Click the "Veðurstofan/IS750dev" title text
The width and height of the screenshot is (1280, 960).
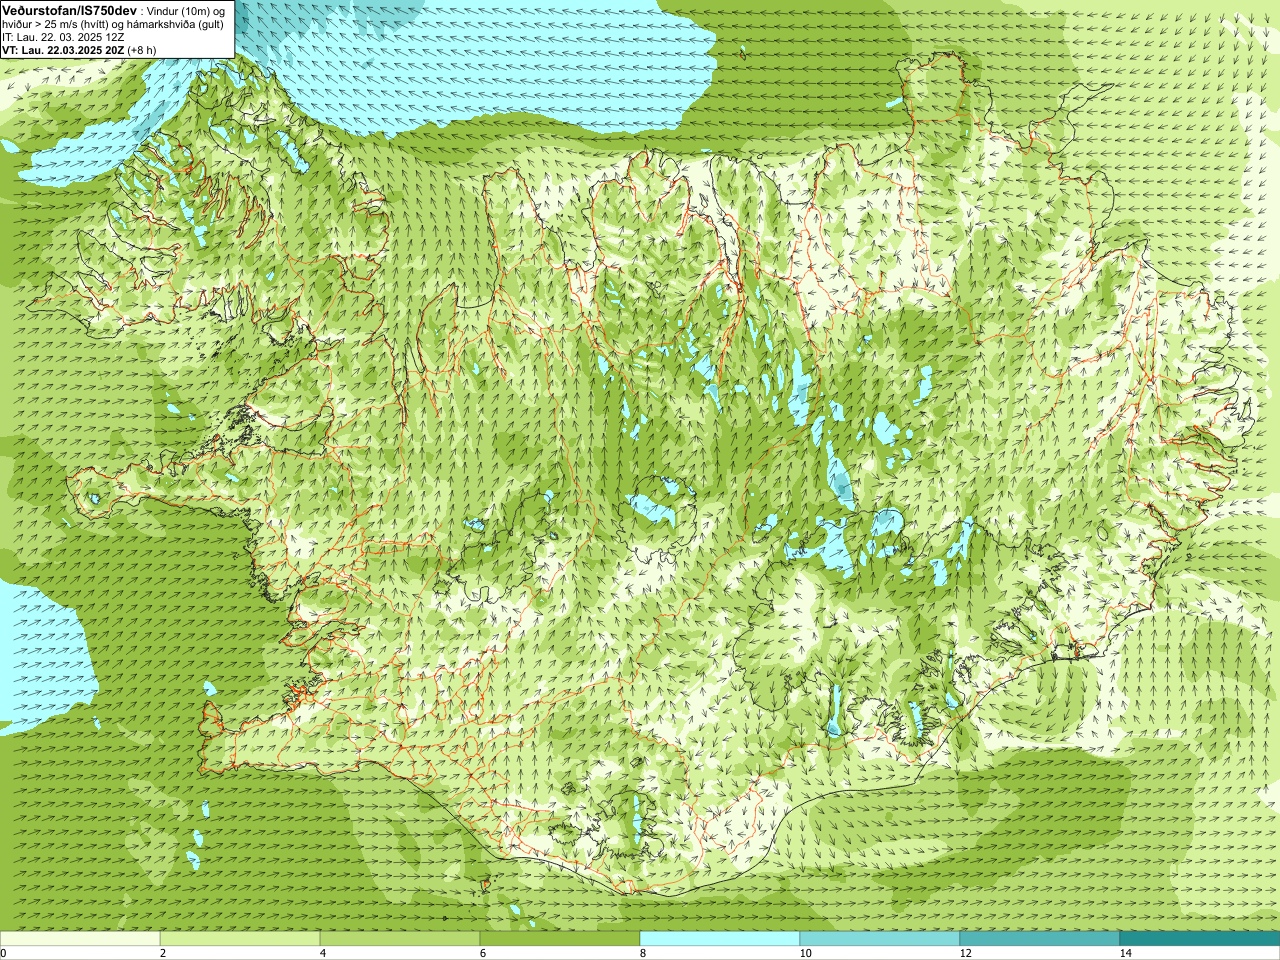70,9
